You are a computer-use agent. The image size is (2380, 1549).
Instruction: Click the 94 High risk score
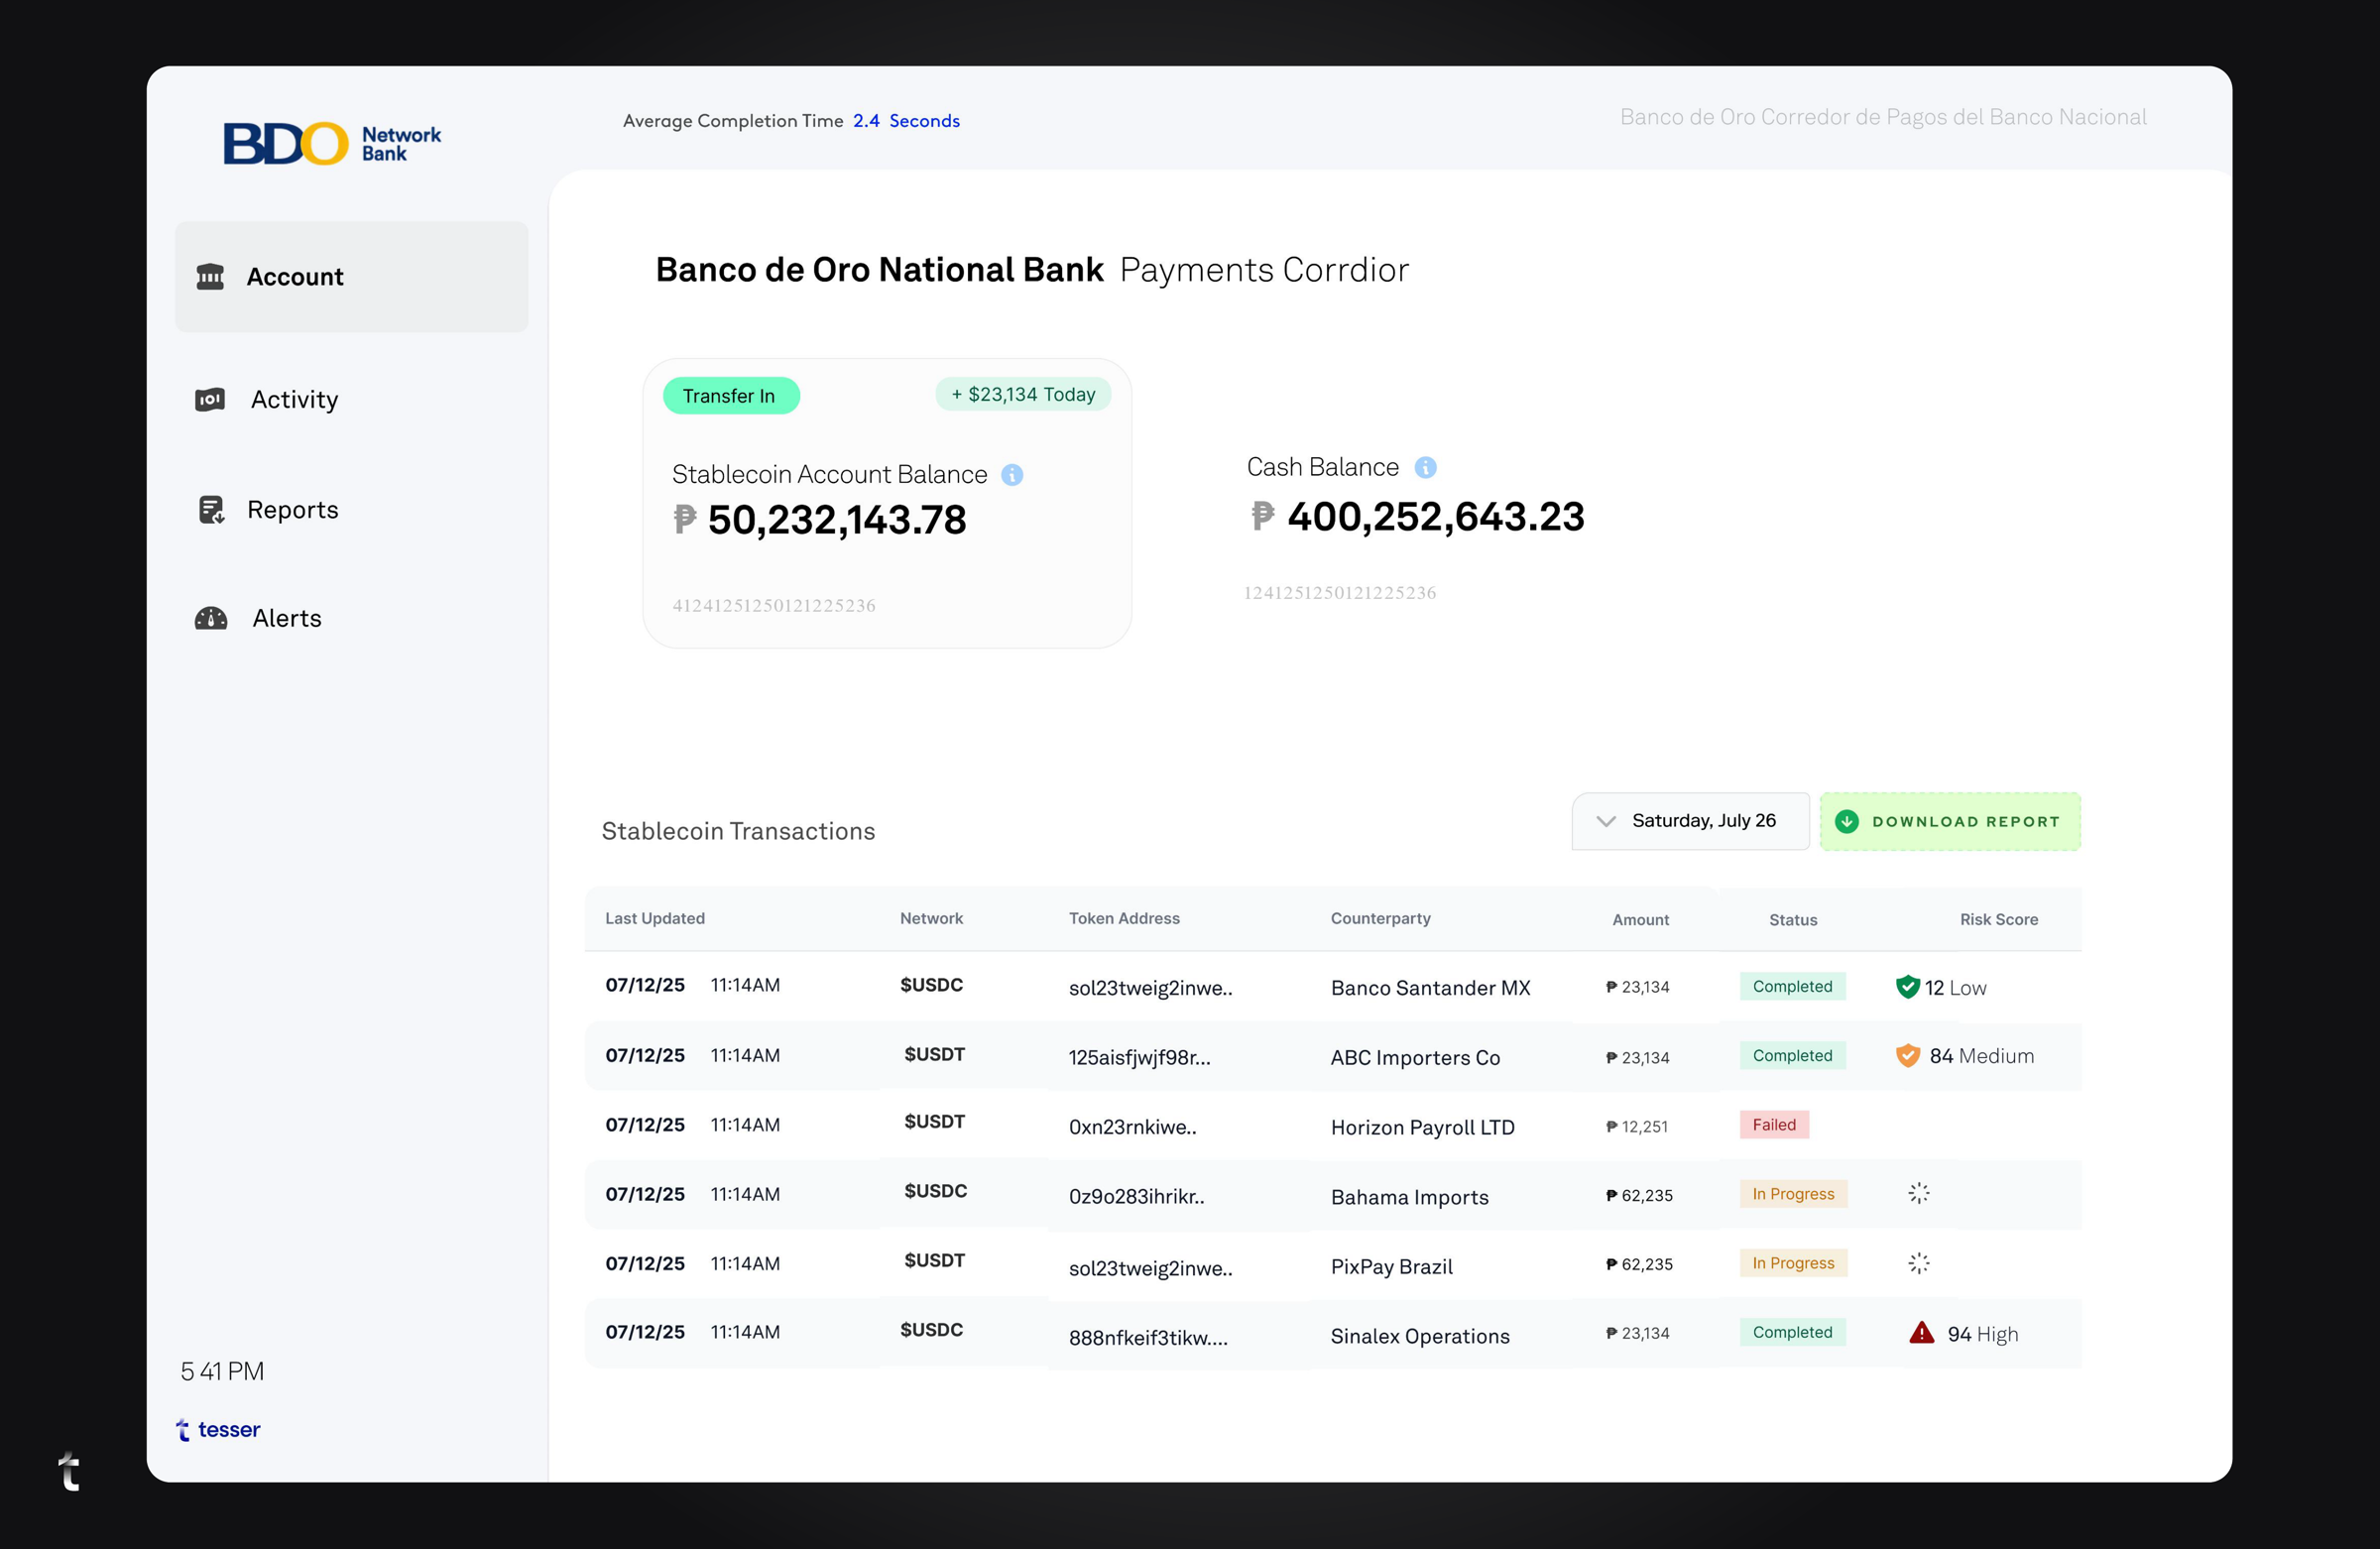point(1982,1334)
